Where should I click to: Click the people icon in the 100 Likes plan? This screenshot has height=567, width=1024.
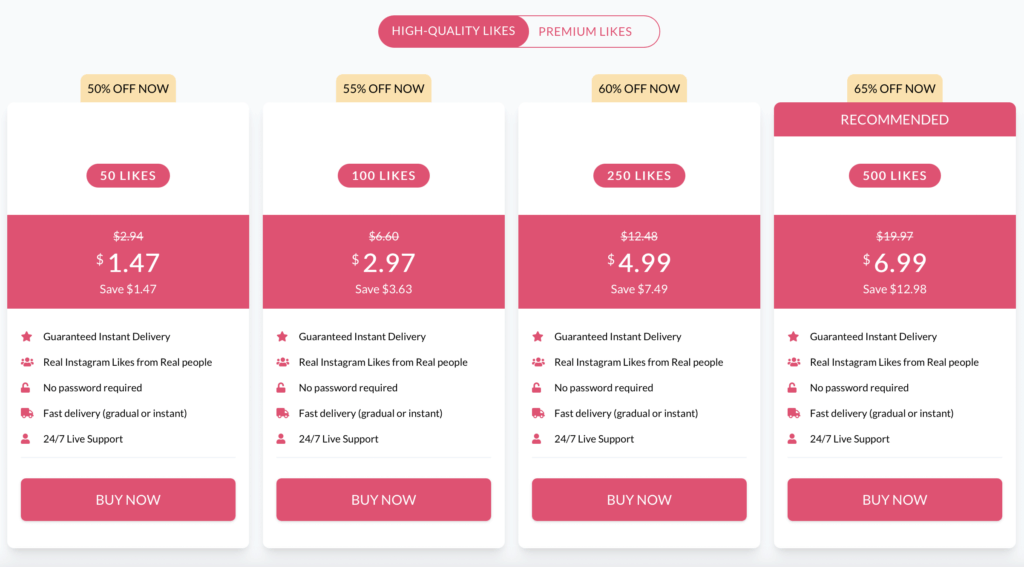pos(282,362)
